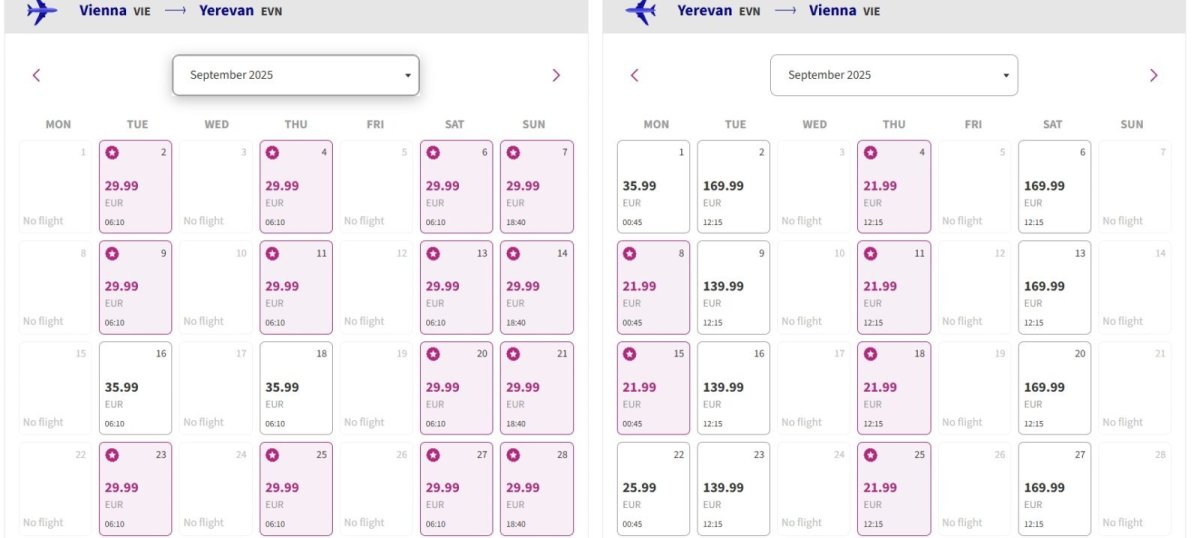This screenshot has width=1200, height=538.
Task: Open the outbound September 2025 month dropdown
Action: (295, 75)
